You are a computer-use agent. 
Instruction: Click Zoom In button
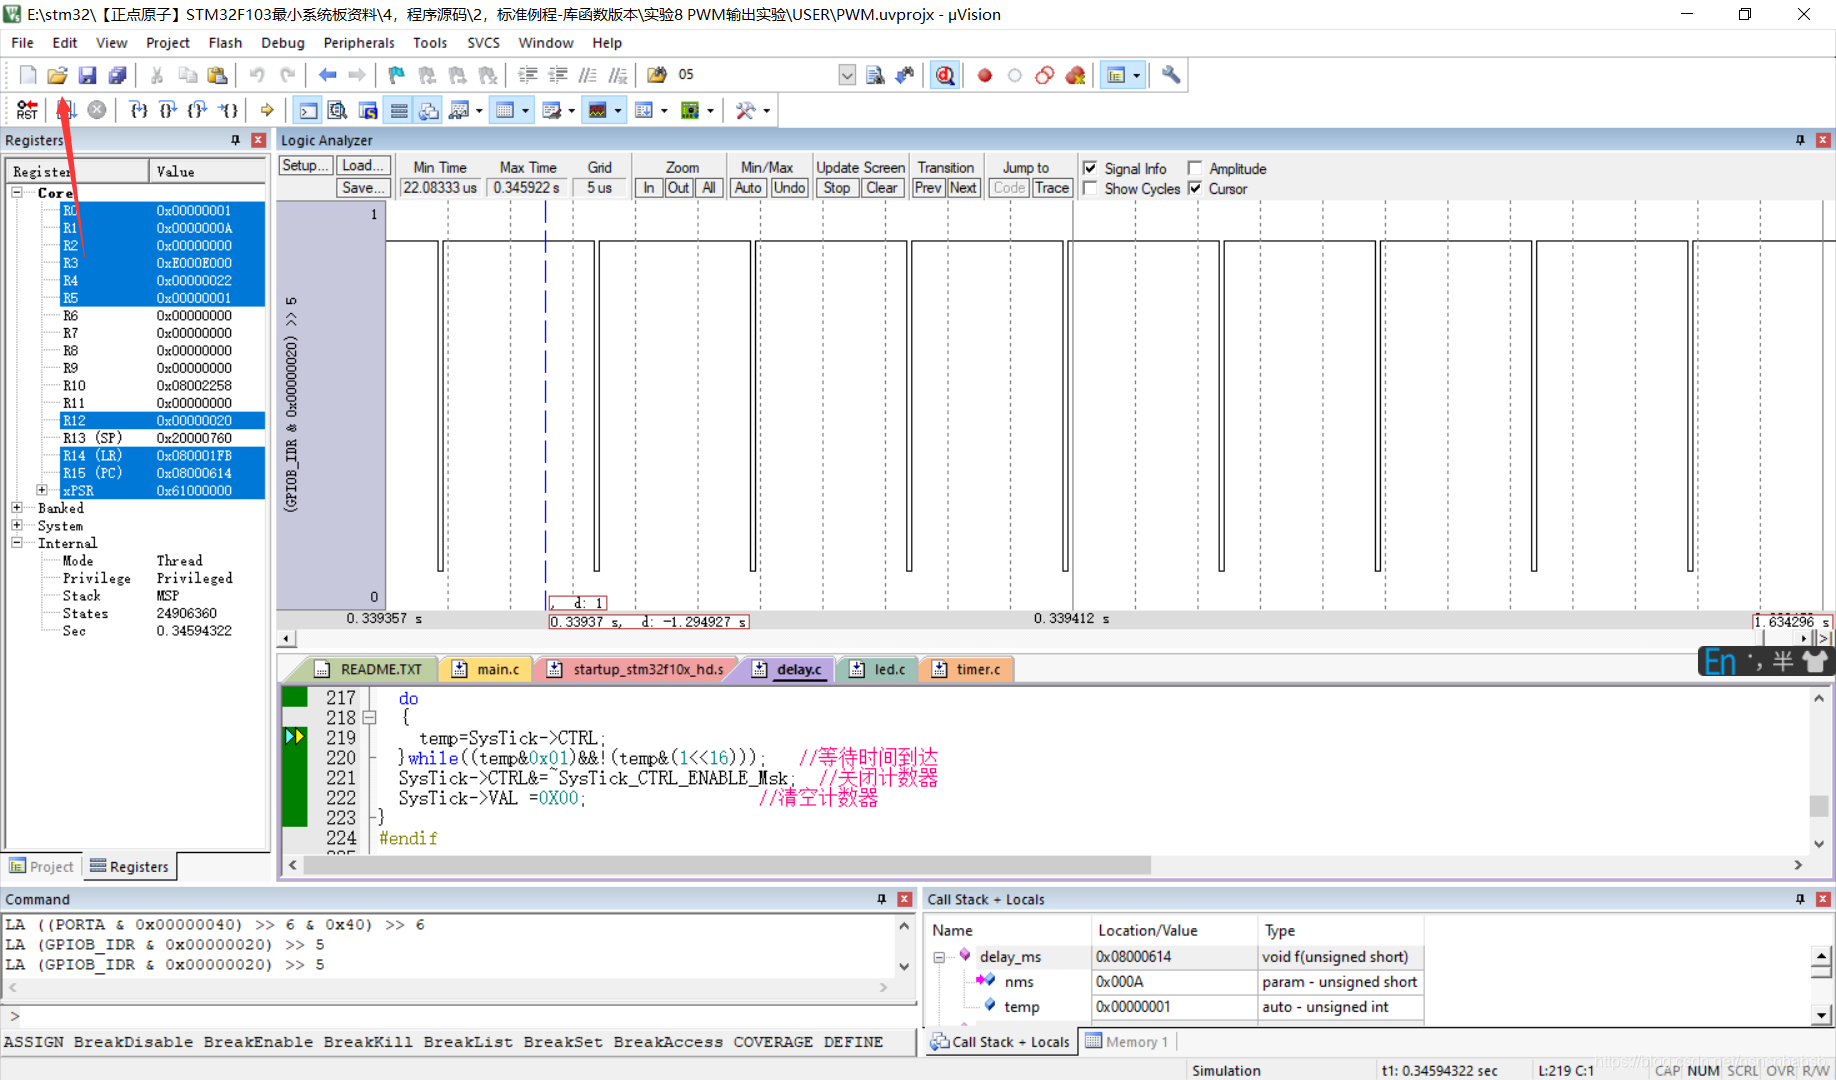(x=649, y=187)
